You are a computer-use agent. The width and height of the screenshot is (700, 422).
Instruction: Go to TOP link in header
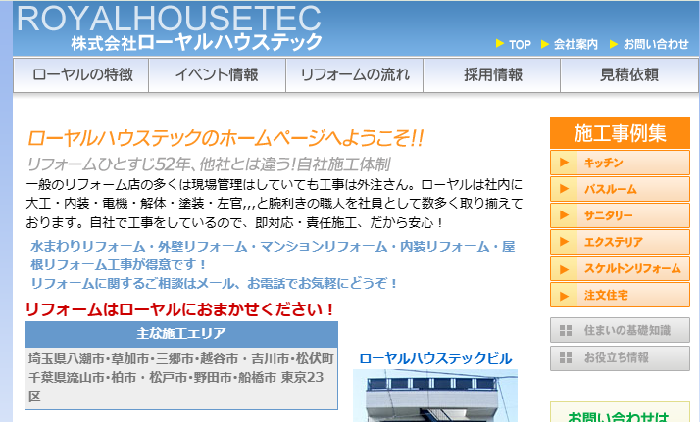tap(520, 45)
